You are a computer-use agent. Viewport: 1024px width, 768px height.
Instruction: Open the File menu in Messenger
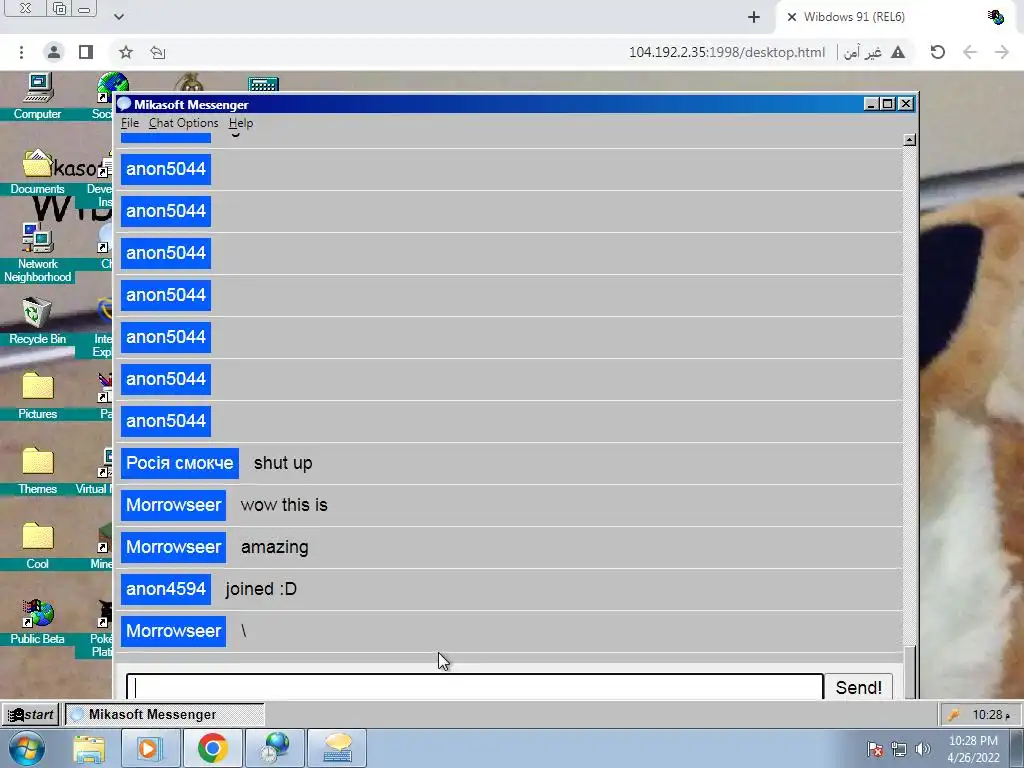(x=129, y=123)
